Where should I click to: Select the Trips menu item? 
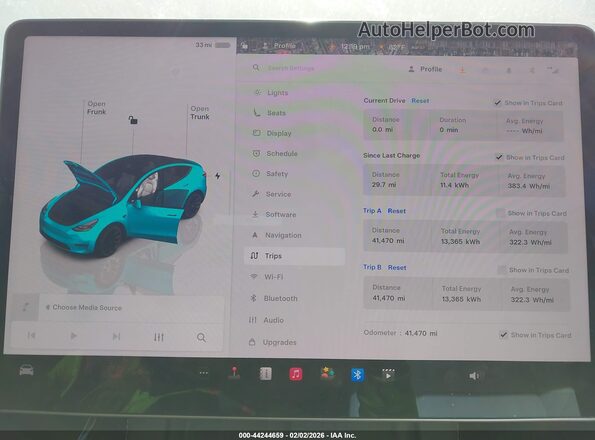click(294, 256)
